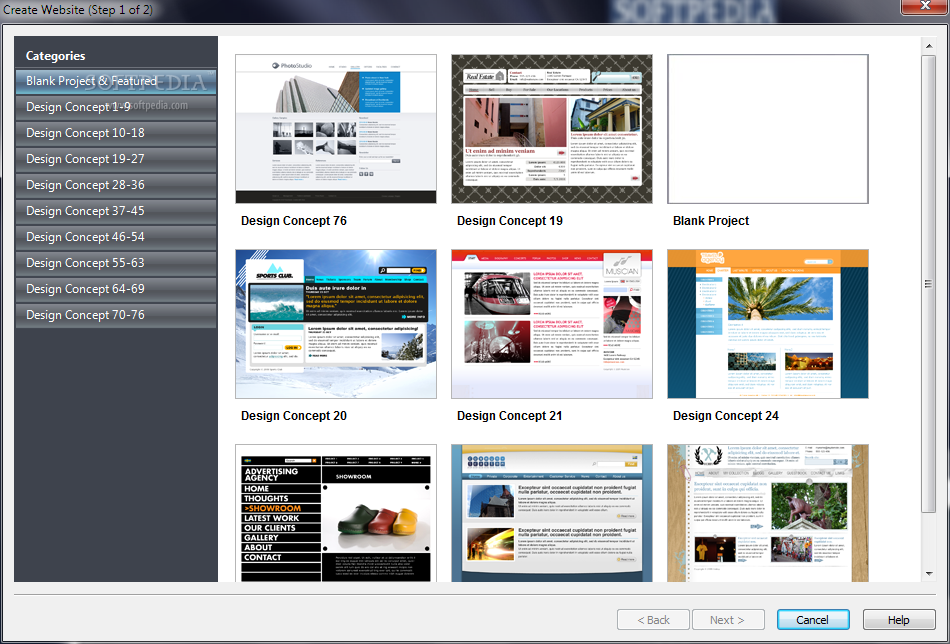Viewport: 950px width, 644px height.
Task: Open Design Concept 28-36 category
Action: [x=116, y=185]
